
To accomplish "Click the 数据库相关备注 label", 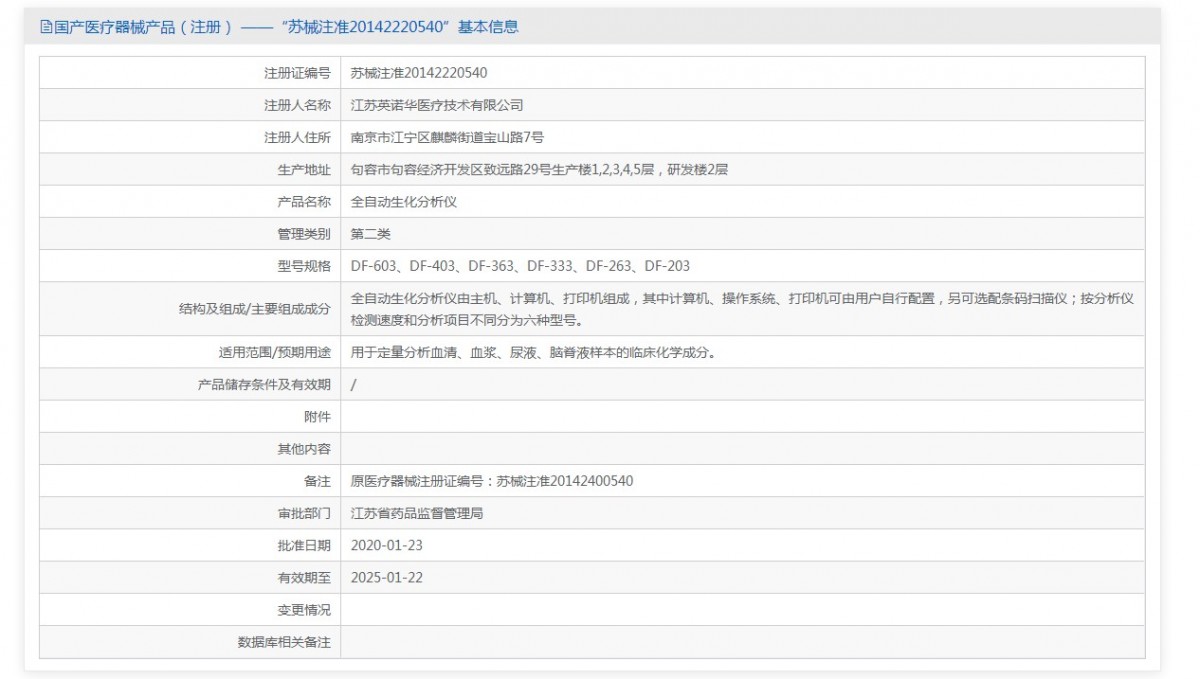I will tap(284, 642).
